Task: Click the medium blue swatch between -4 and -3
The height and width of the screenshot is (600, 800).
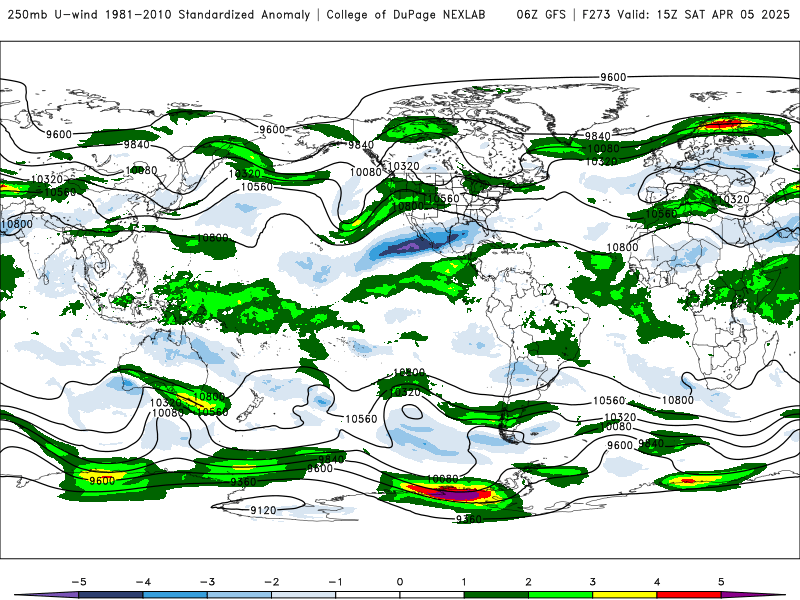Action: pos(175,595)
